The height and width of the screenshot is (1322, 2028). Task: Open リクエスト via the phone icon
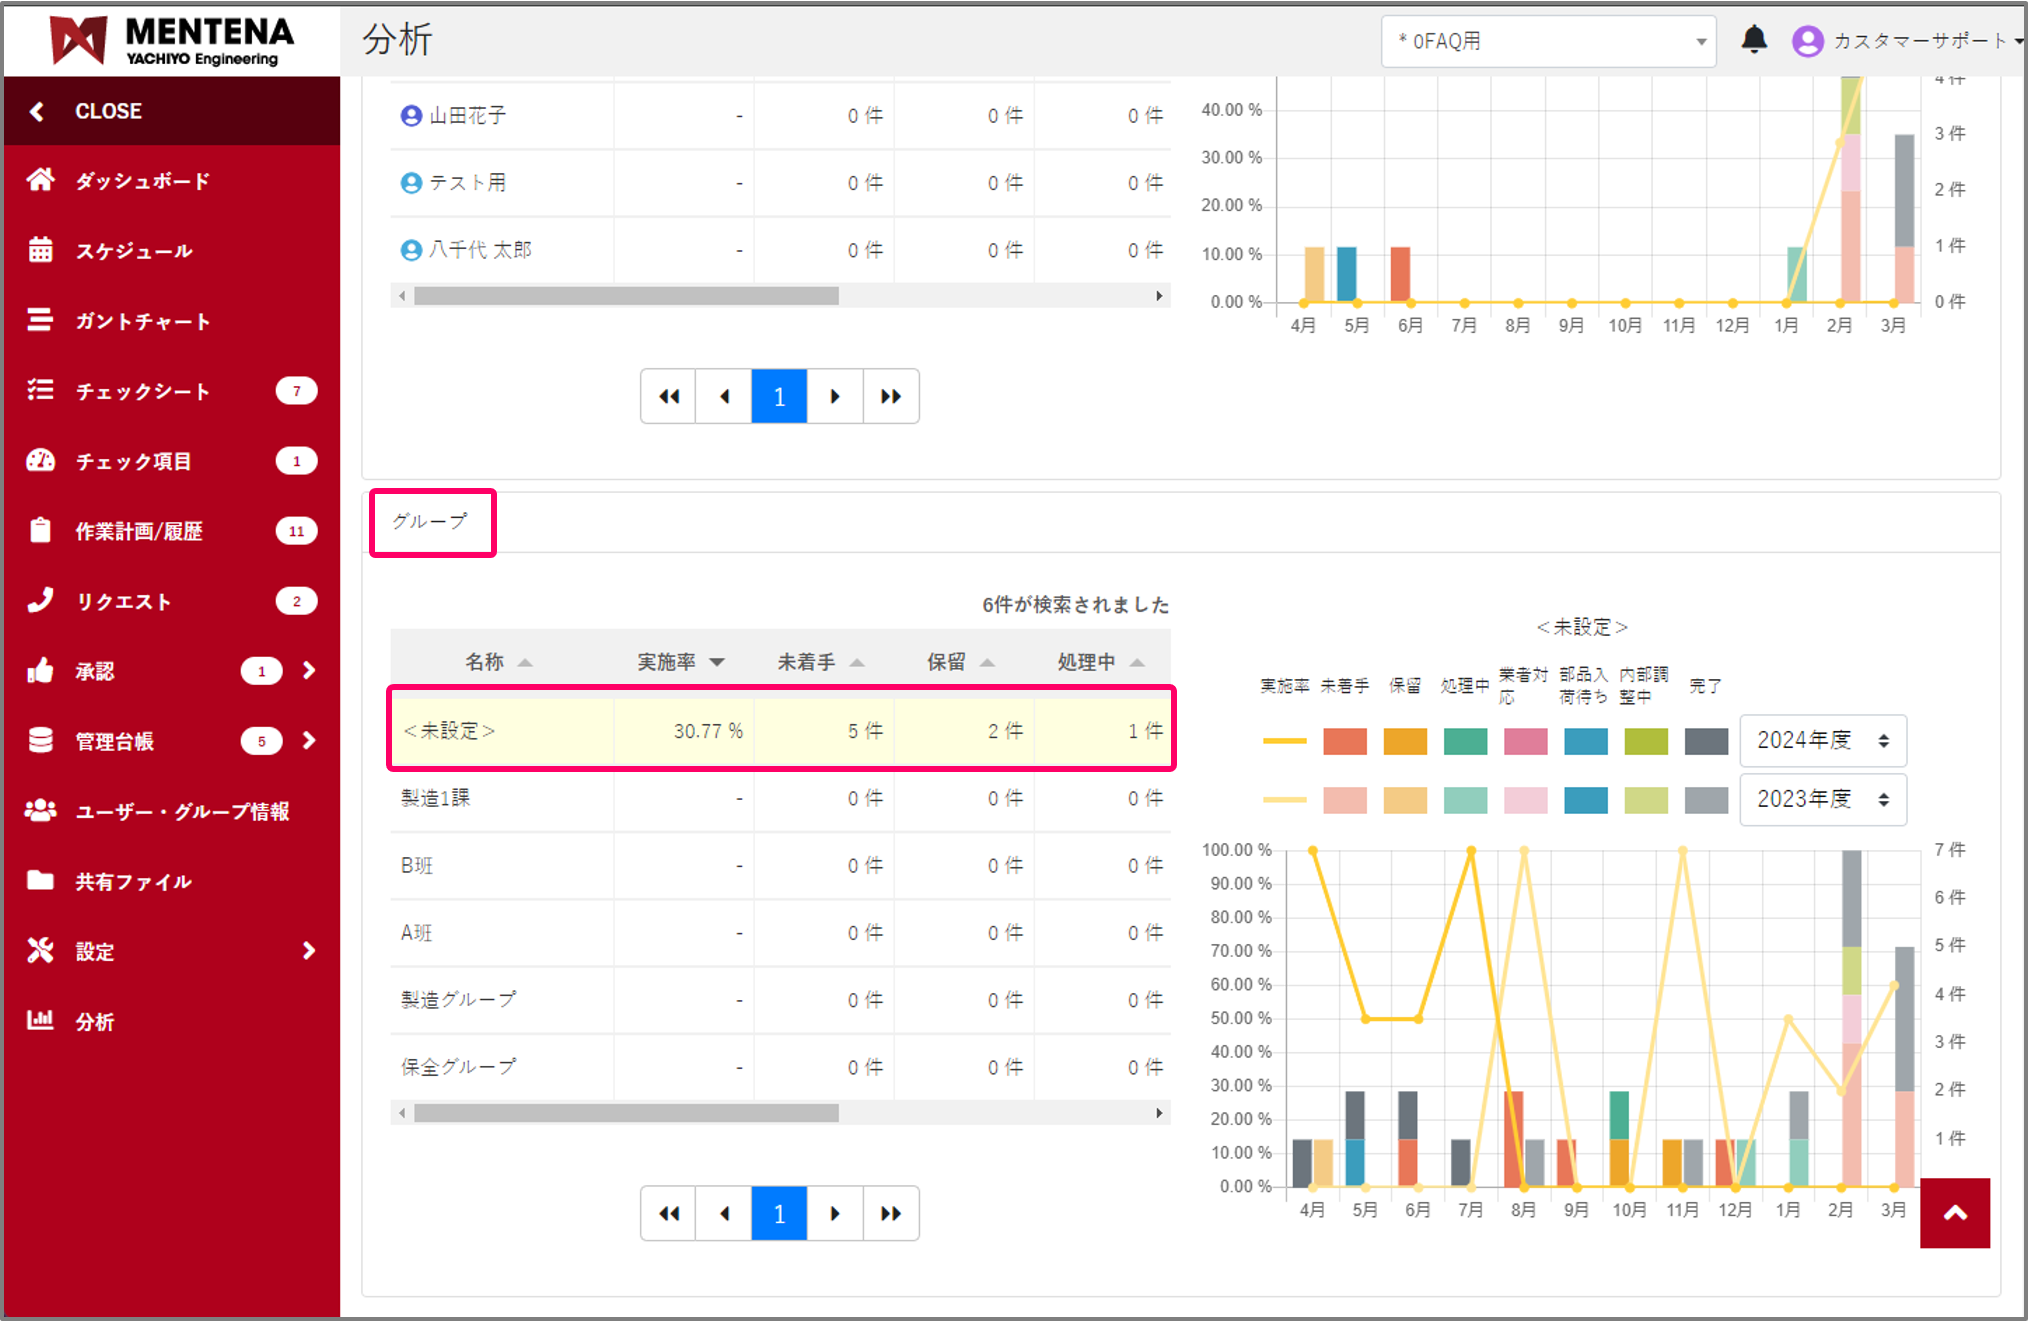point(41,600)
